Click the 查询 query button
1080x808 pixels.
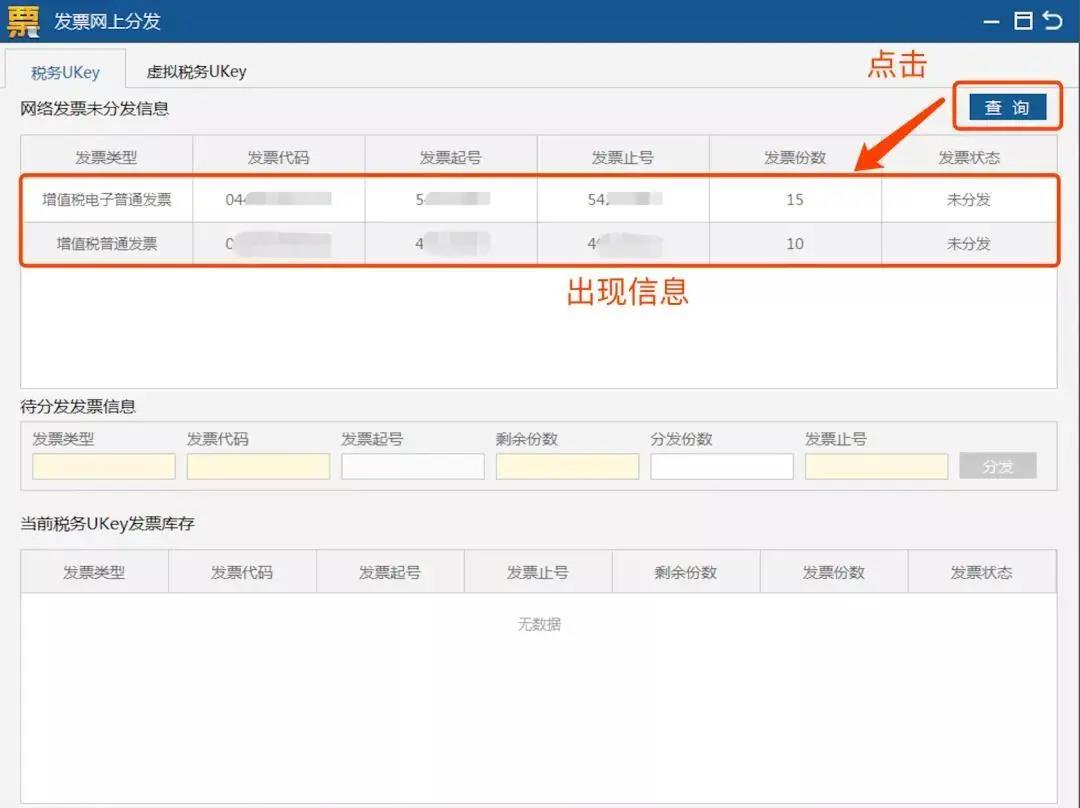(x=1010, y=107)
